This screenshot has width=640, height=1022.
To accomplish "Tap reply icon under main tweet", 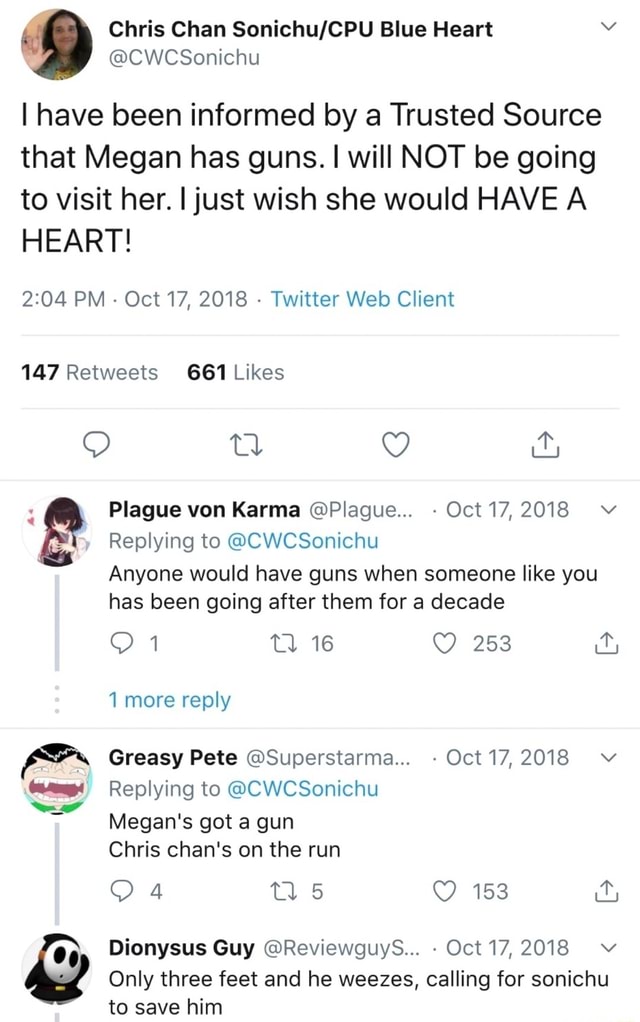I will click(96, 445).
